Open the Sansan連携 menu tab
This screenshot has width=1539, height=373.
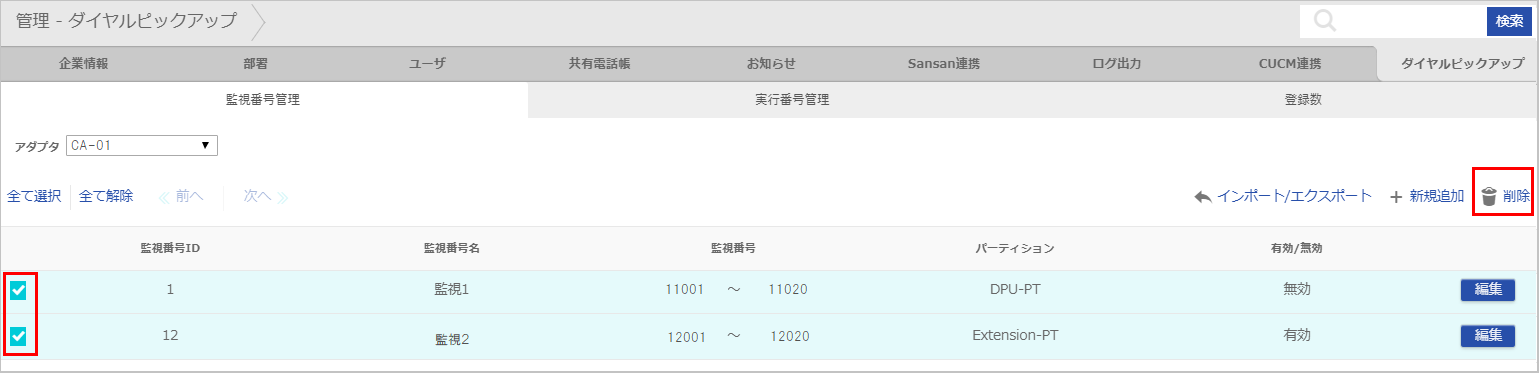pos(943,63)
